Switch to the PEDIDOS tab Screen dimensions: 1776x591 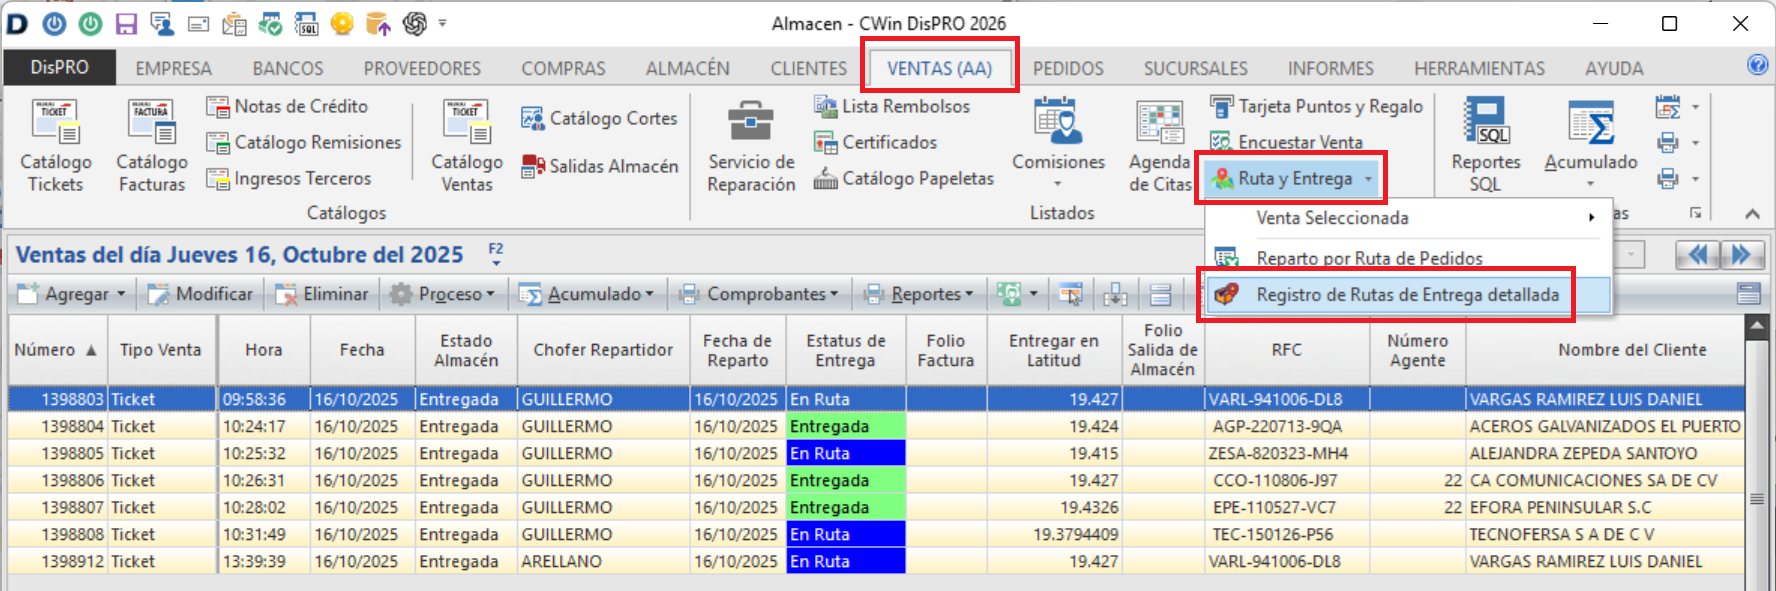click(1068, 68)
